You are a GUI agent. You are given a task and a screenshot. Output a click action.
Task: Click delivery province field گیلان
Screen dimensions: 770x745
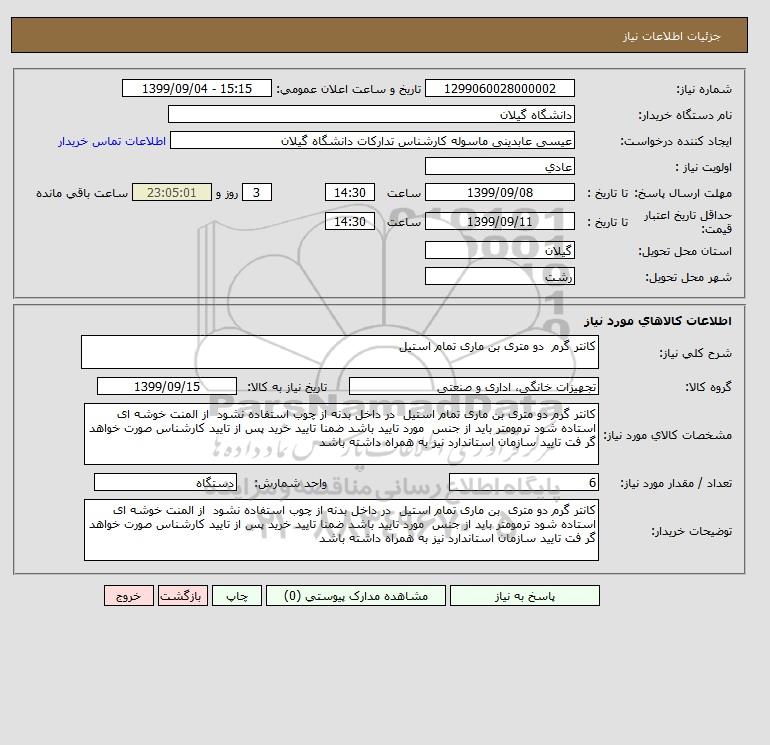point(500,250)
